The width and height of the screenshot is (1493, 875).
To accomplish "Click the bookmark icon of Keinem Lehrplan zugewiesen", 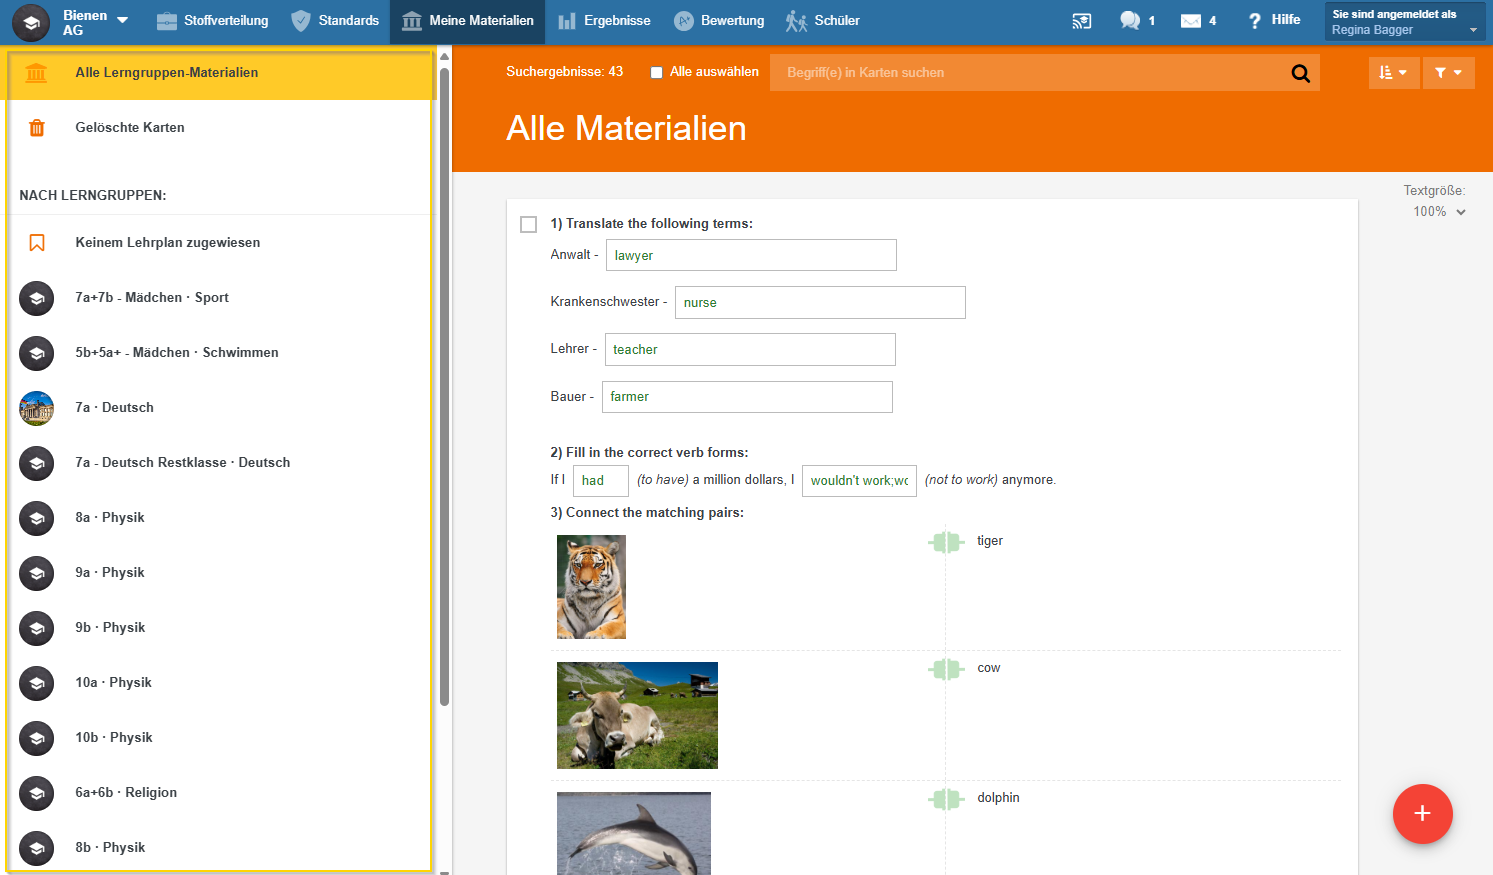I will (37, 243).
